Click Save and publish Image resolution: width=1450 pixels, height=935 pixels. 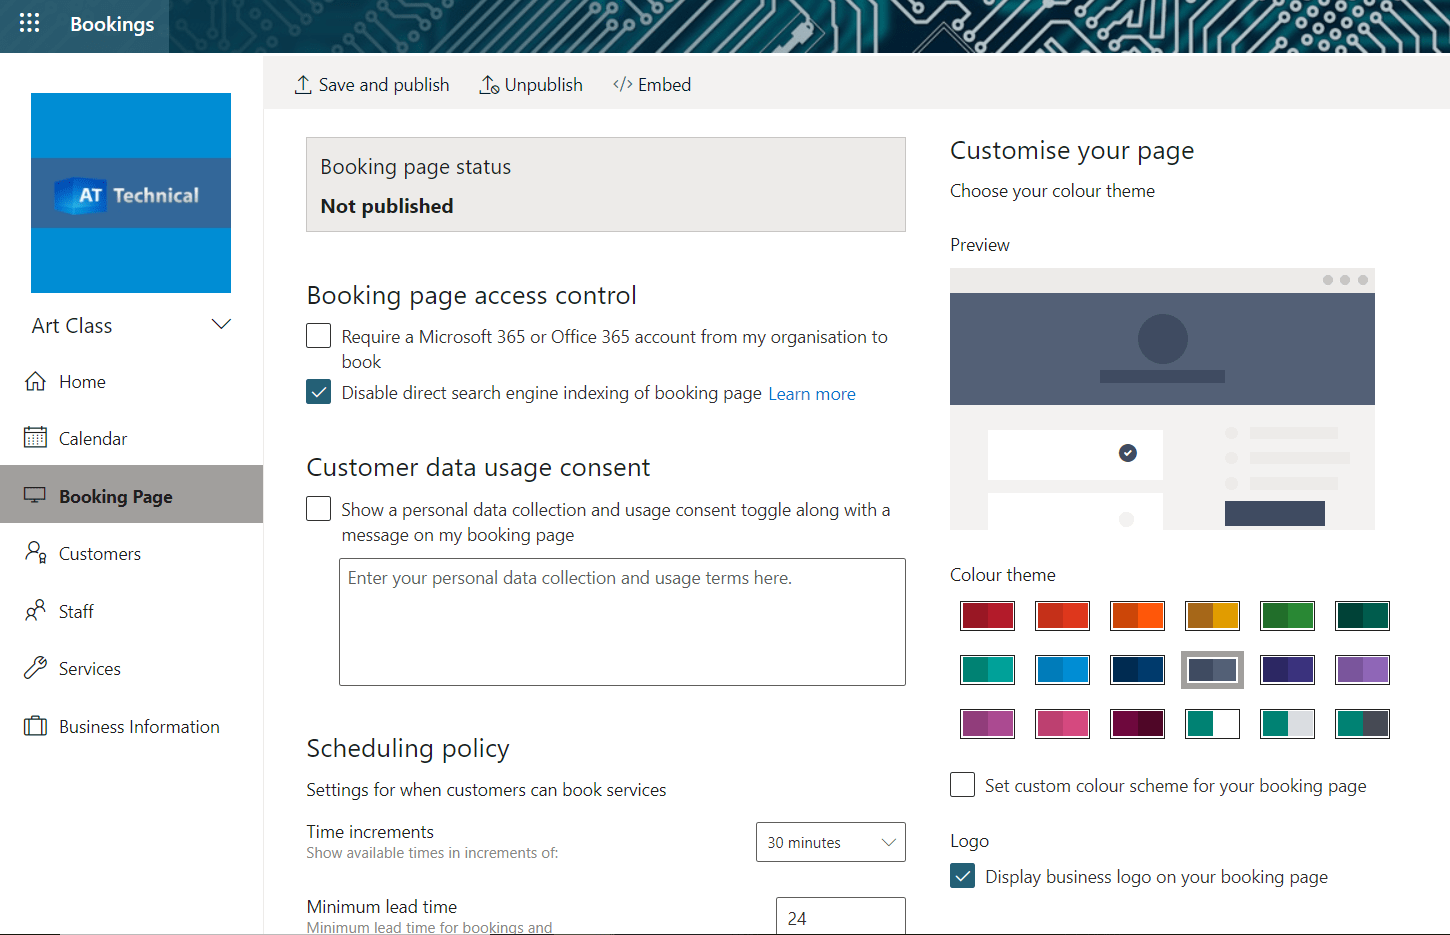pos(371,84)
